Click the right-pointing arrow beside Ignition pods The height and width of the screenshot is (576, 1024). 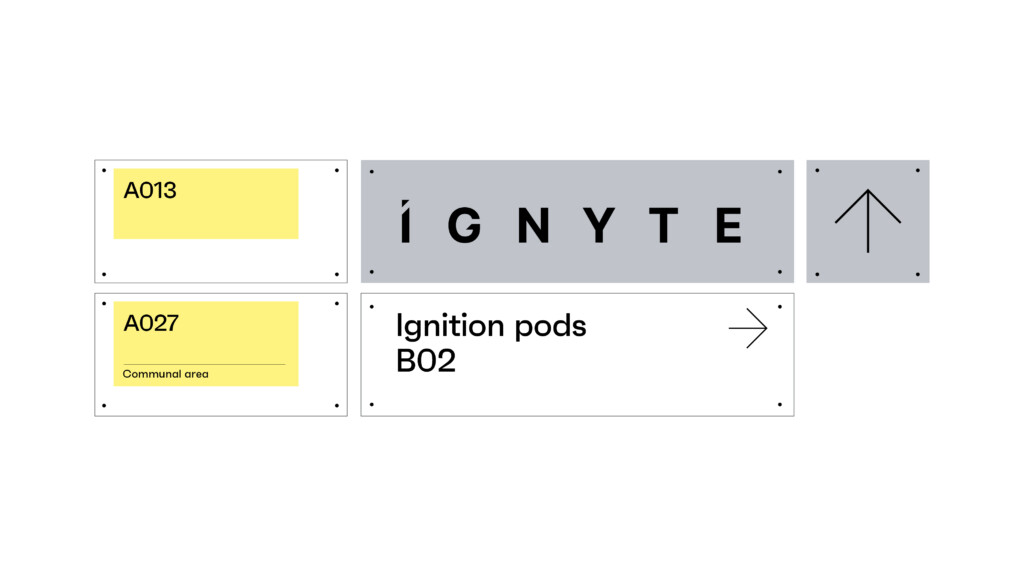748,328
